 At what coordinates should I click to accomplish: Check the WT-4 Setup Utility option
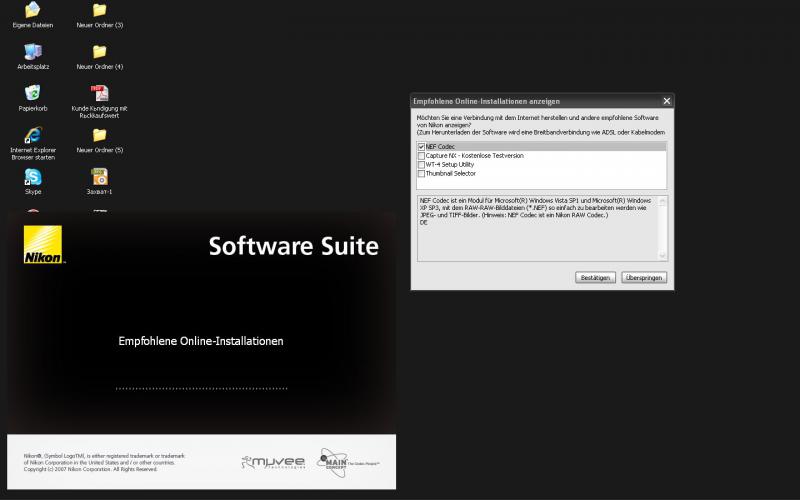pos(421,165)
